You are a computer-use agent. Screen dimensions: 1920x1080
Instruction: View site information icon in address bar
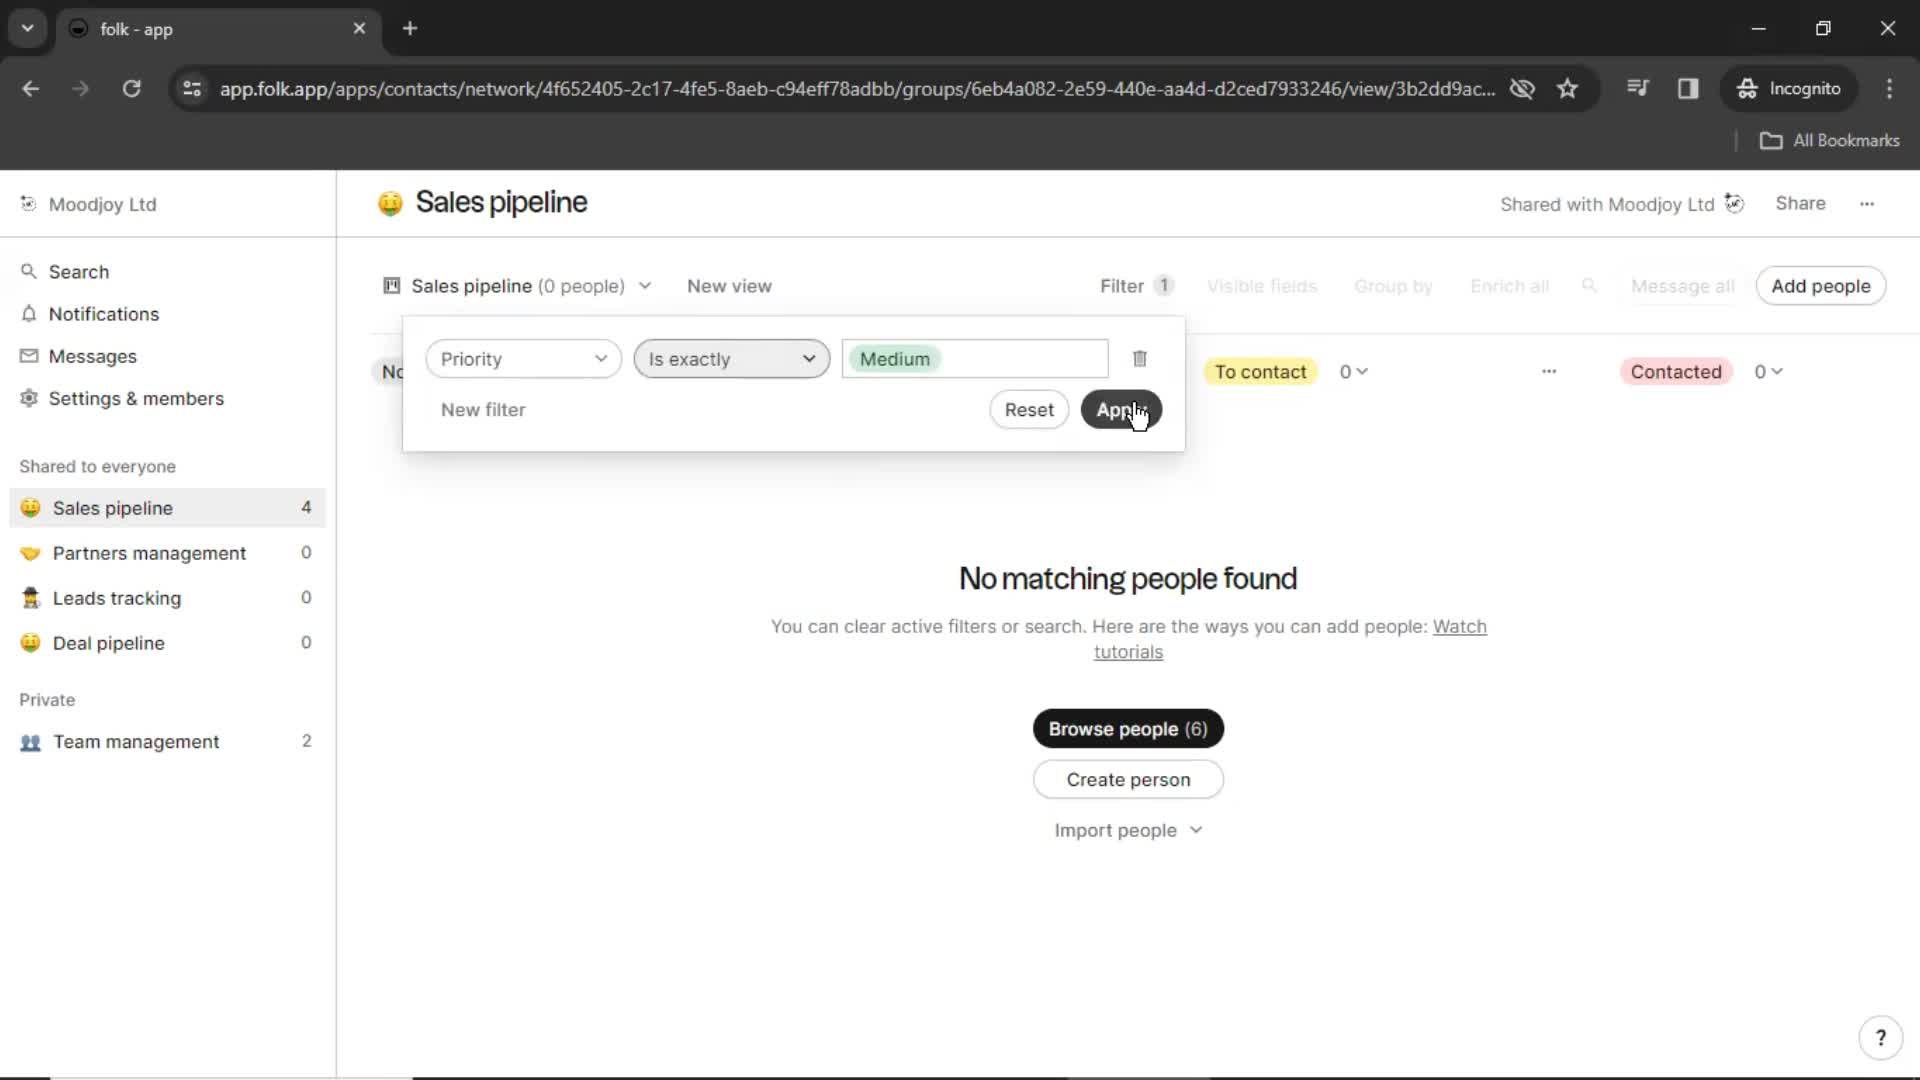pyautogui.click(x=192, y=88)
